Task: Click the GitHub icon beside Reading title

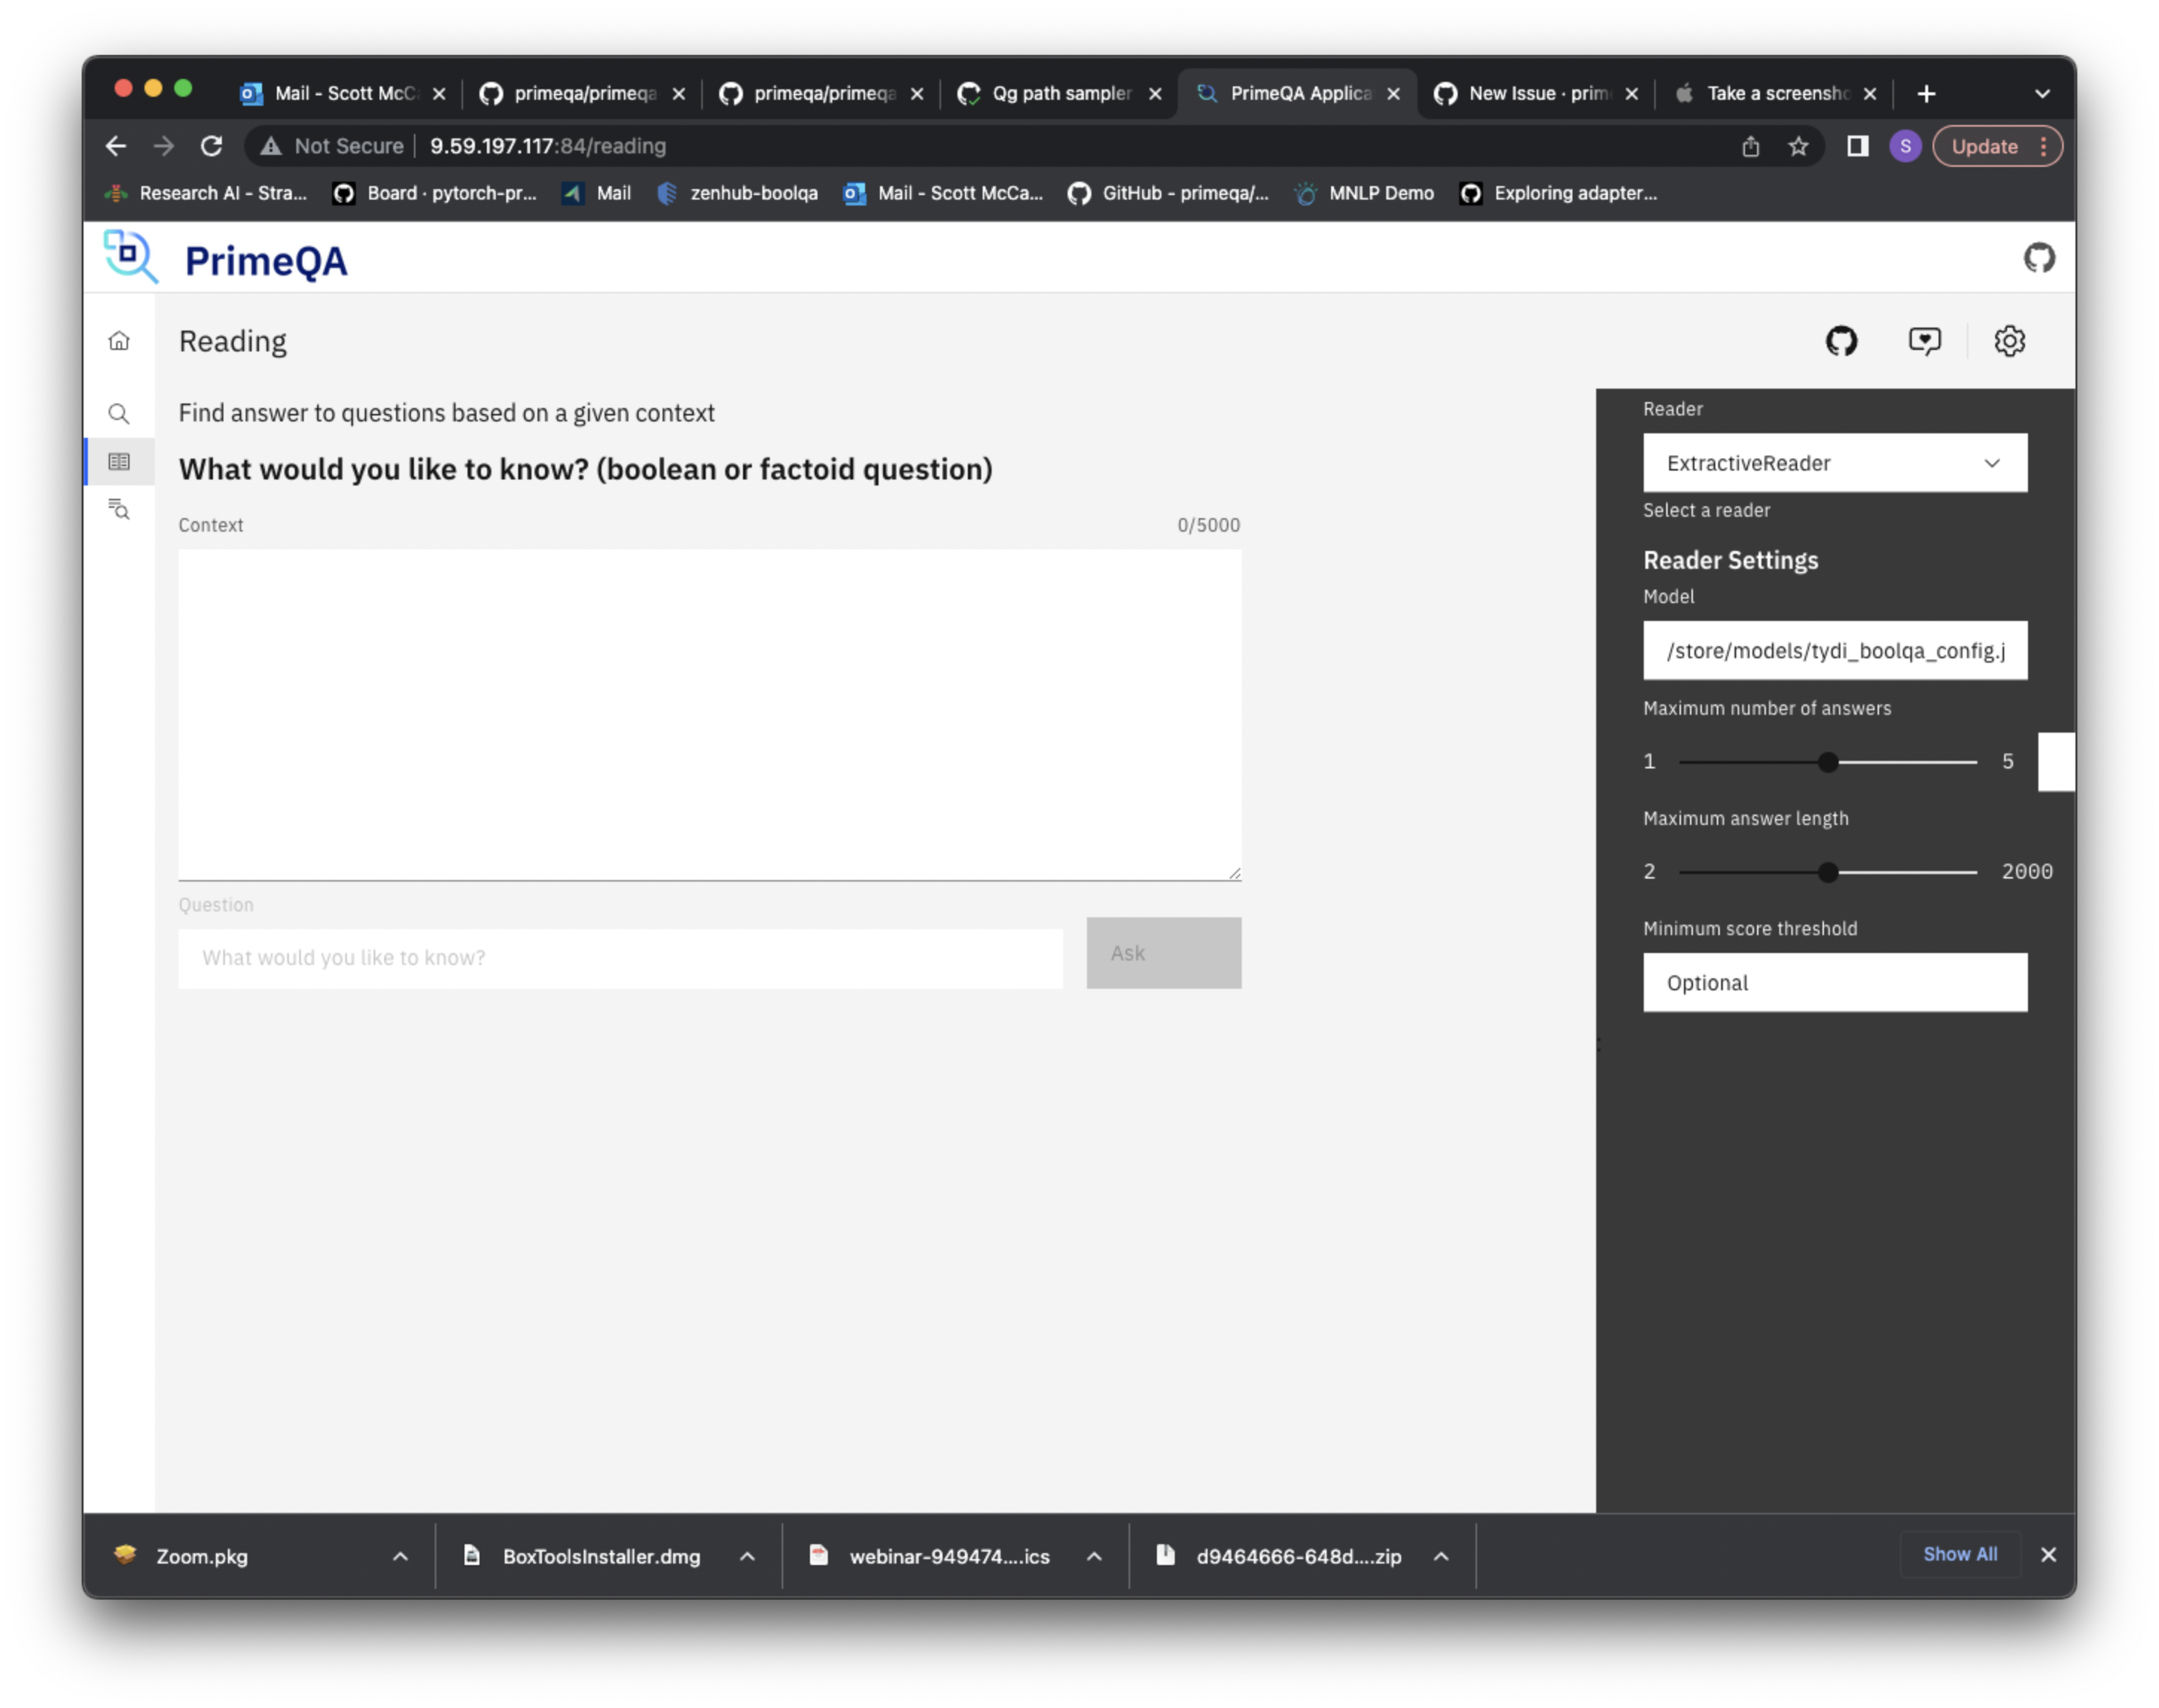Action: click(1840, 341)
